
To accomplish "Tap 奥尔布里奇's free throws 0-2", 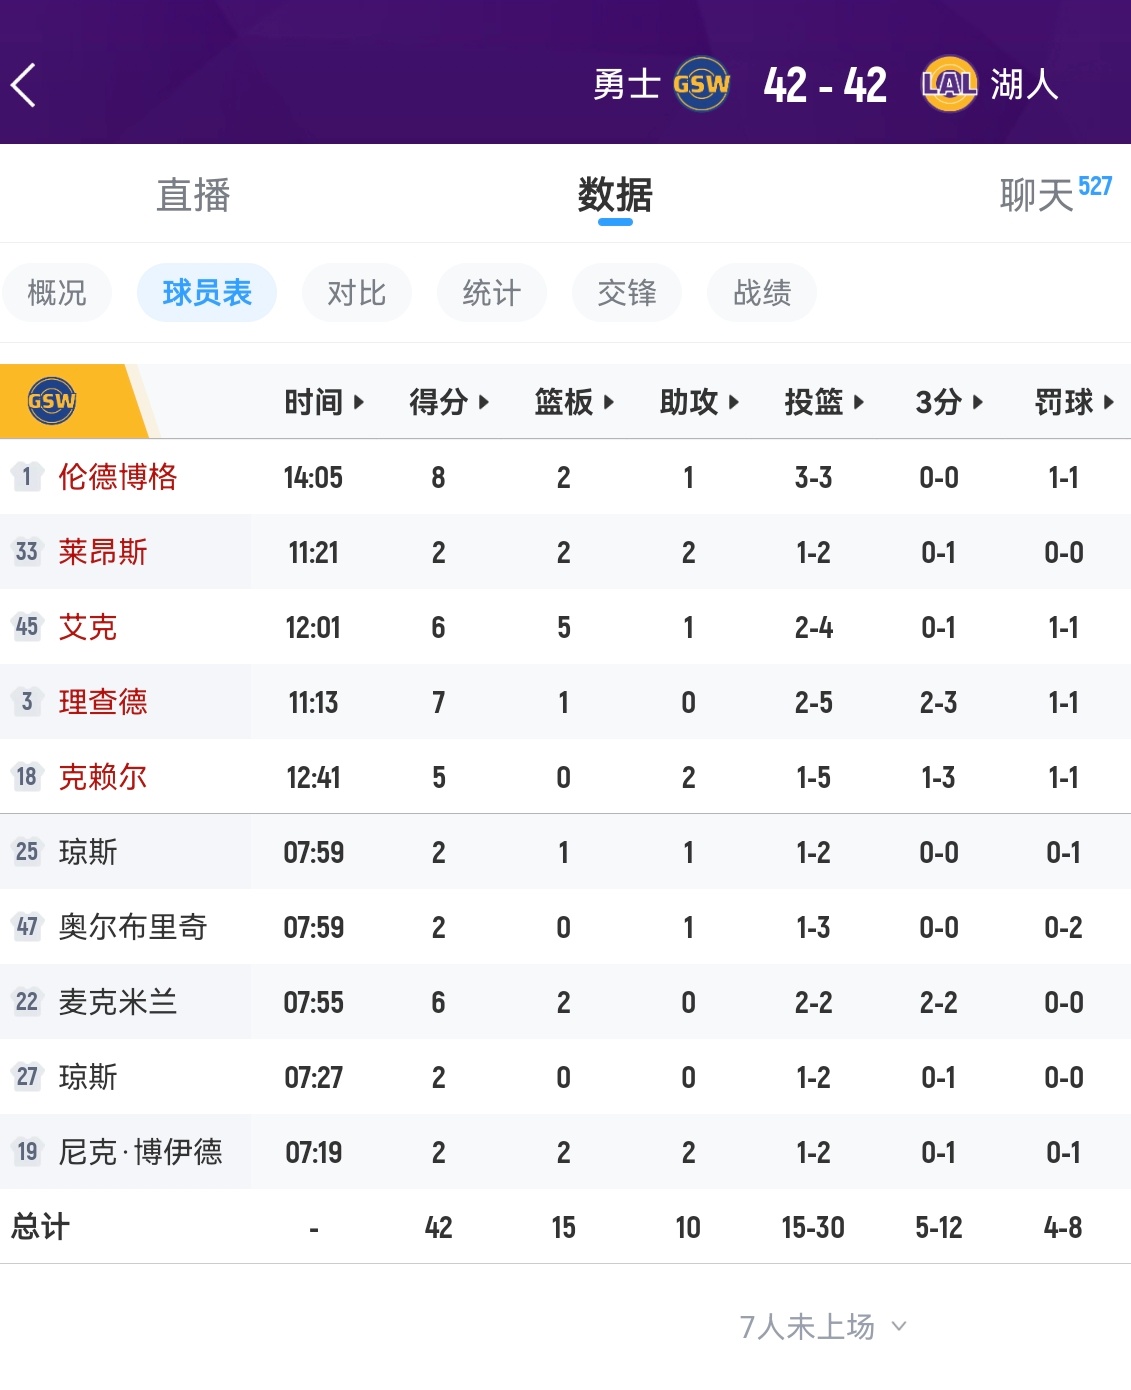I will (1063, 927).
